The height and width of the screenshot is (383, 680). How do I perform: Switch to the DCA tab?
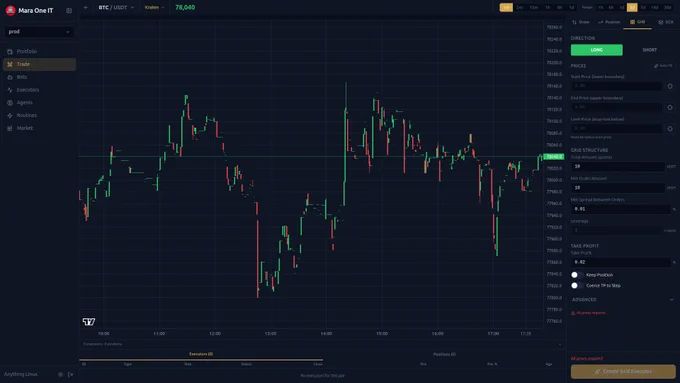tap(666, 22)
